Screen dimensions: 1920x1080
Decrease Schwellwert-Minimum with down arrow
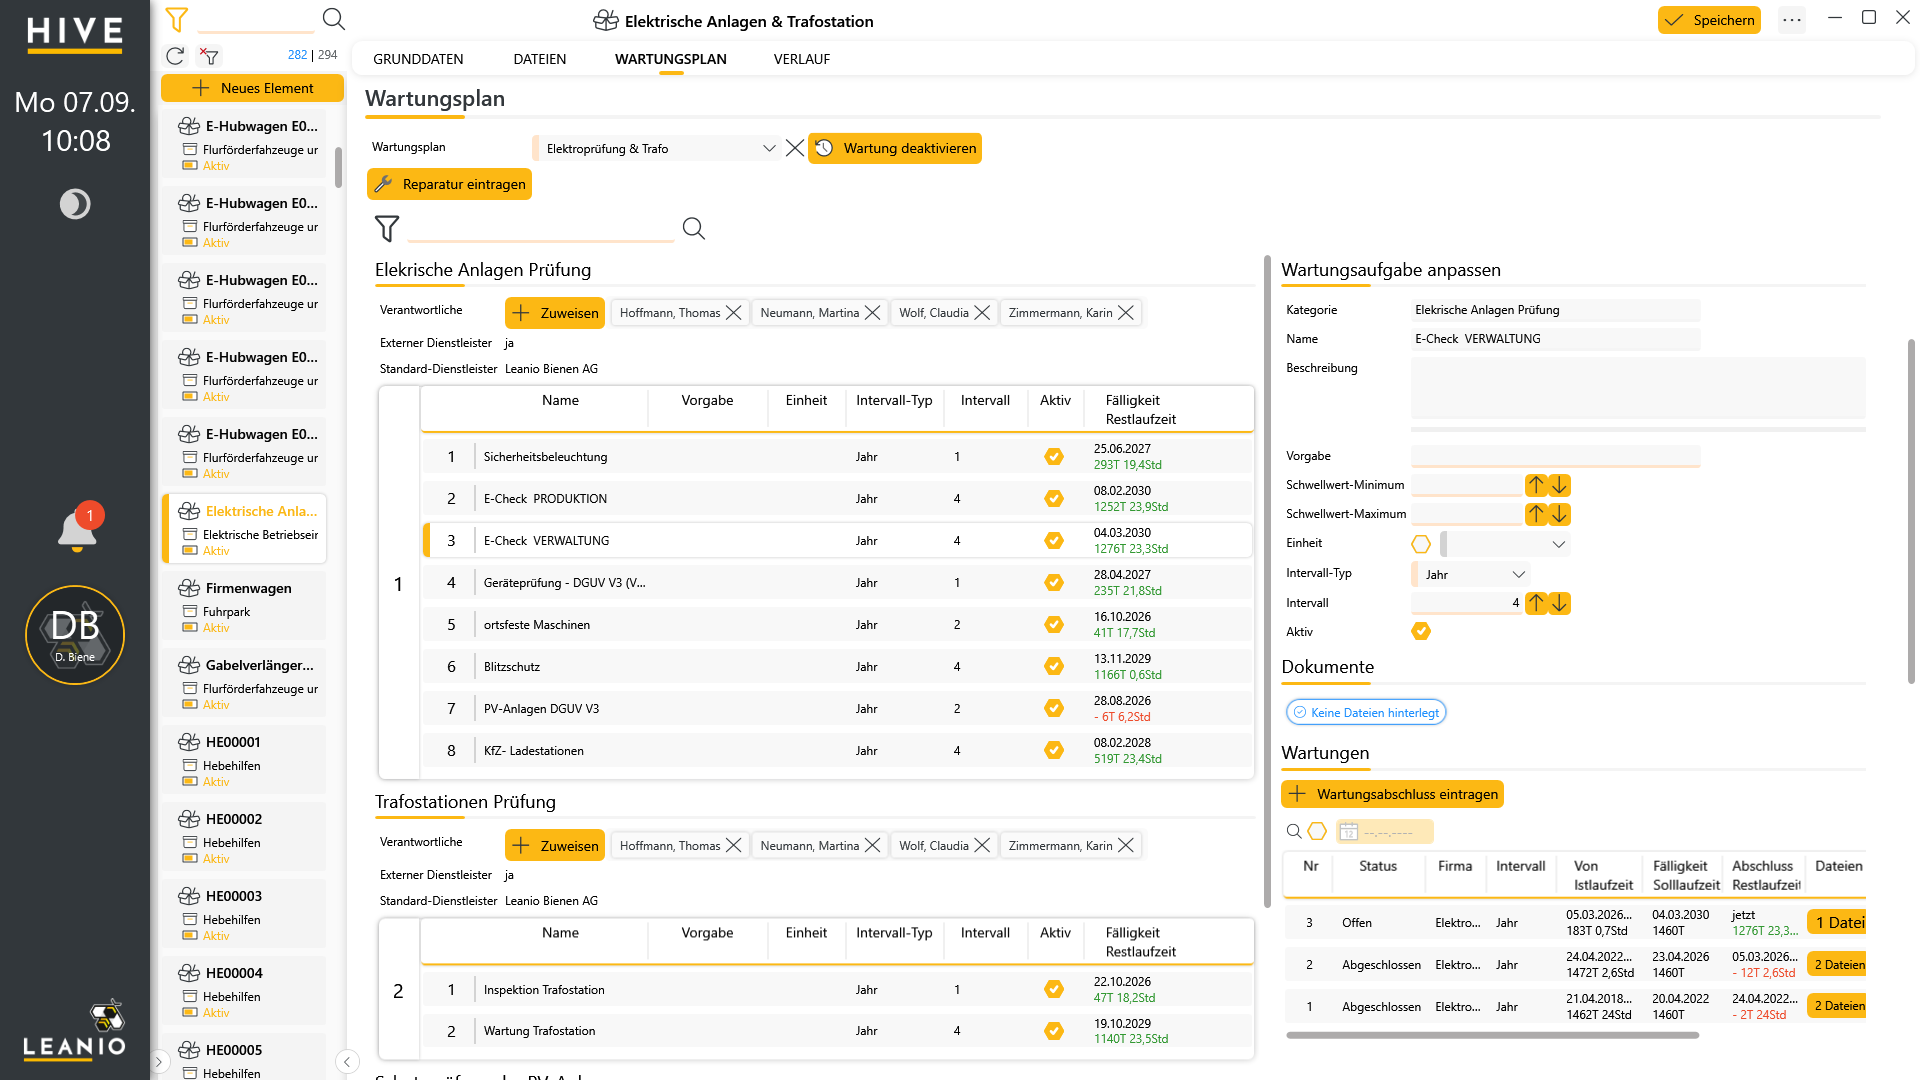point(1559,486)
